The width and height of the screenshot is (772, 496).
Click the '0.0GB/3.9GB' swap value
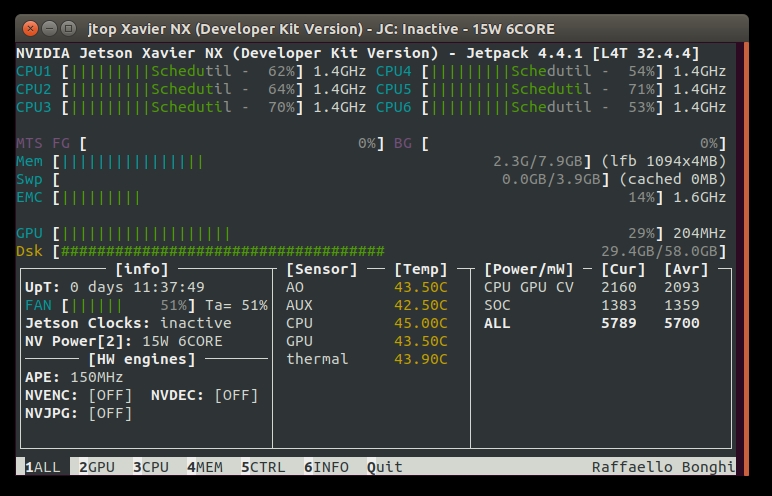point(551,179)
